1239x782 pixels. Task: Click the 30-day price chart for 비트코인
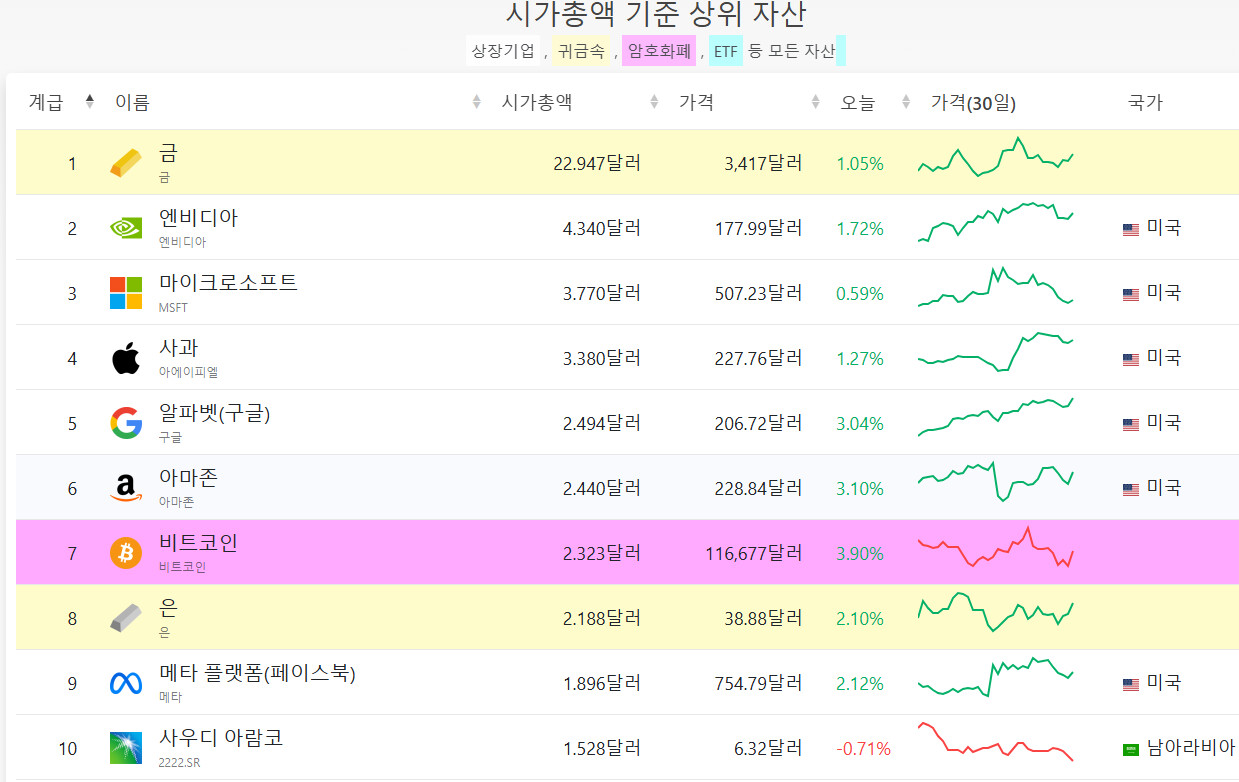coord(995,548)
